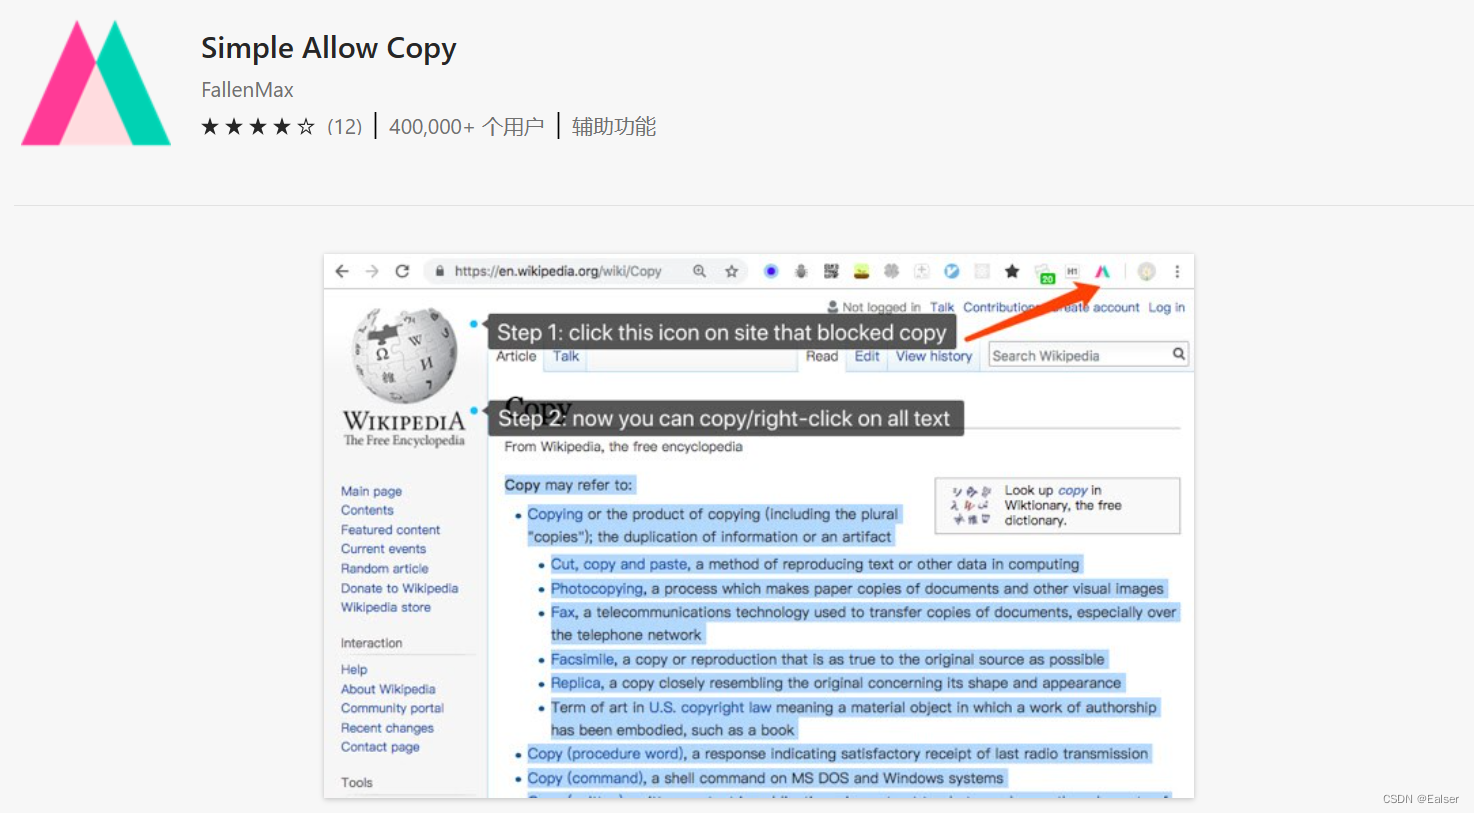Screen dimensions: 1474x813
Task: Click the U.S. copyright law link
Action: click(x=710, y=707)
